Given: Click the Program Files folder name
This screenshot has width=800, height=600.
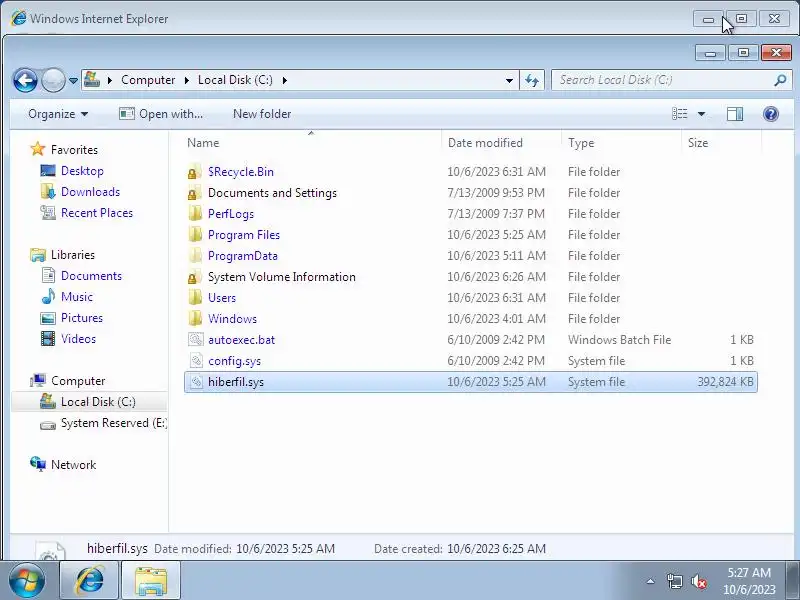Looking at the screenshot, I should point(244,235).
